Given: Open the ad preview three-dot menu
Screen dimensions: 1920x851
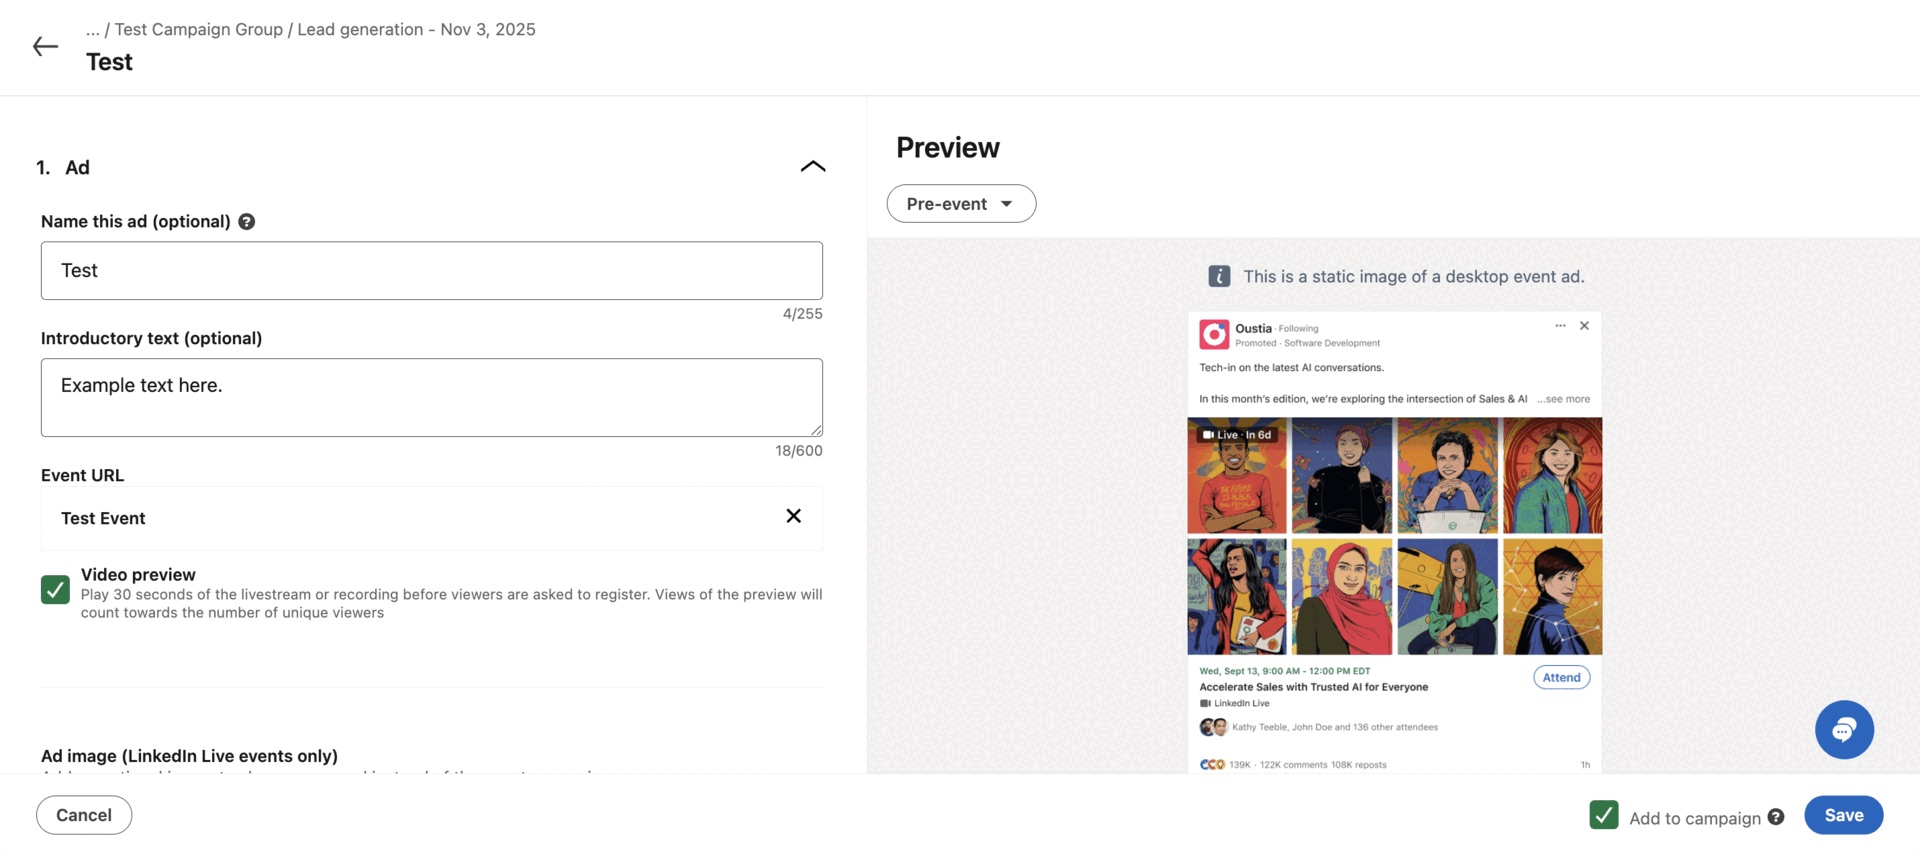Looking at the screenshot, I should click(1559, 326).
